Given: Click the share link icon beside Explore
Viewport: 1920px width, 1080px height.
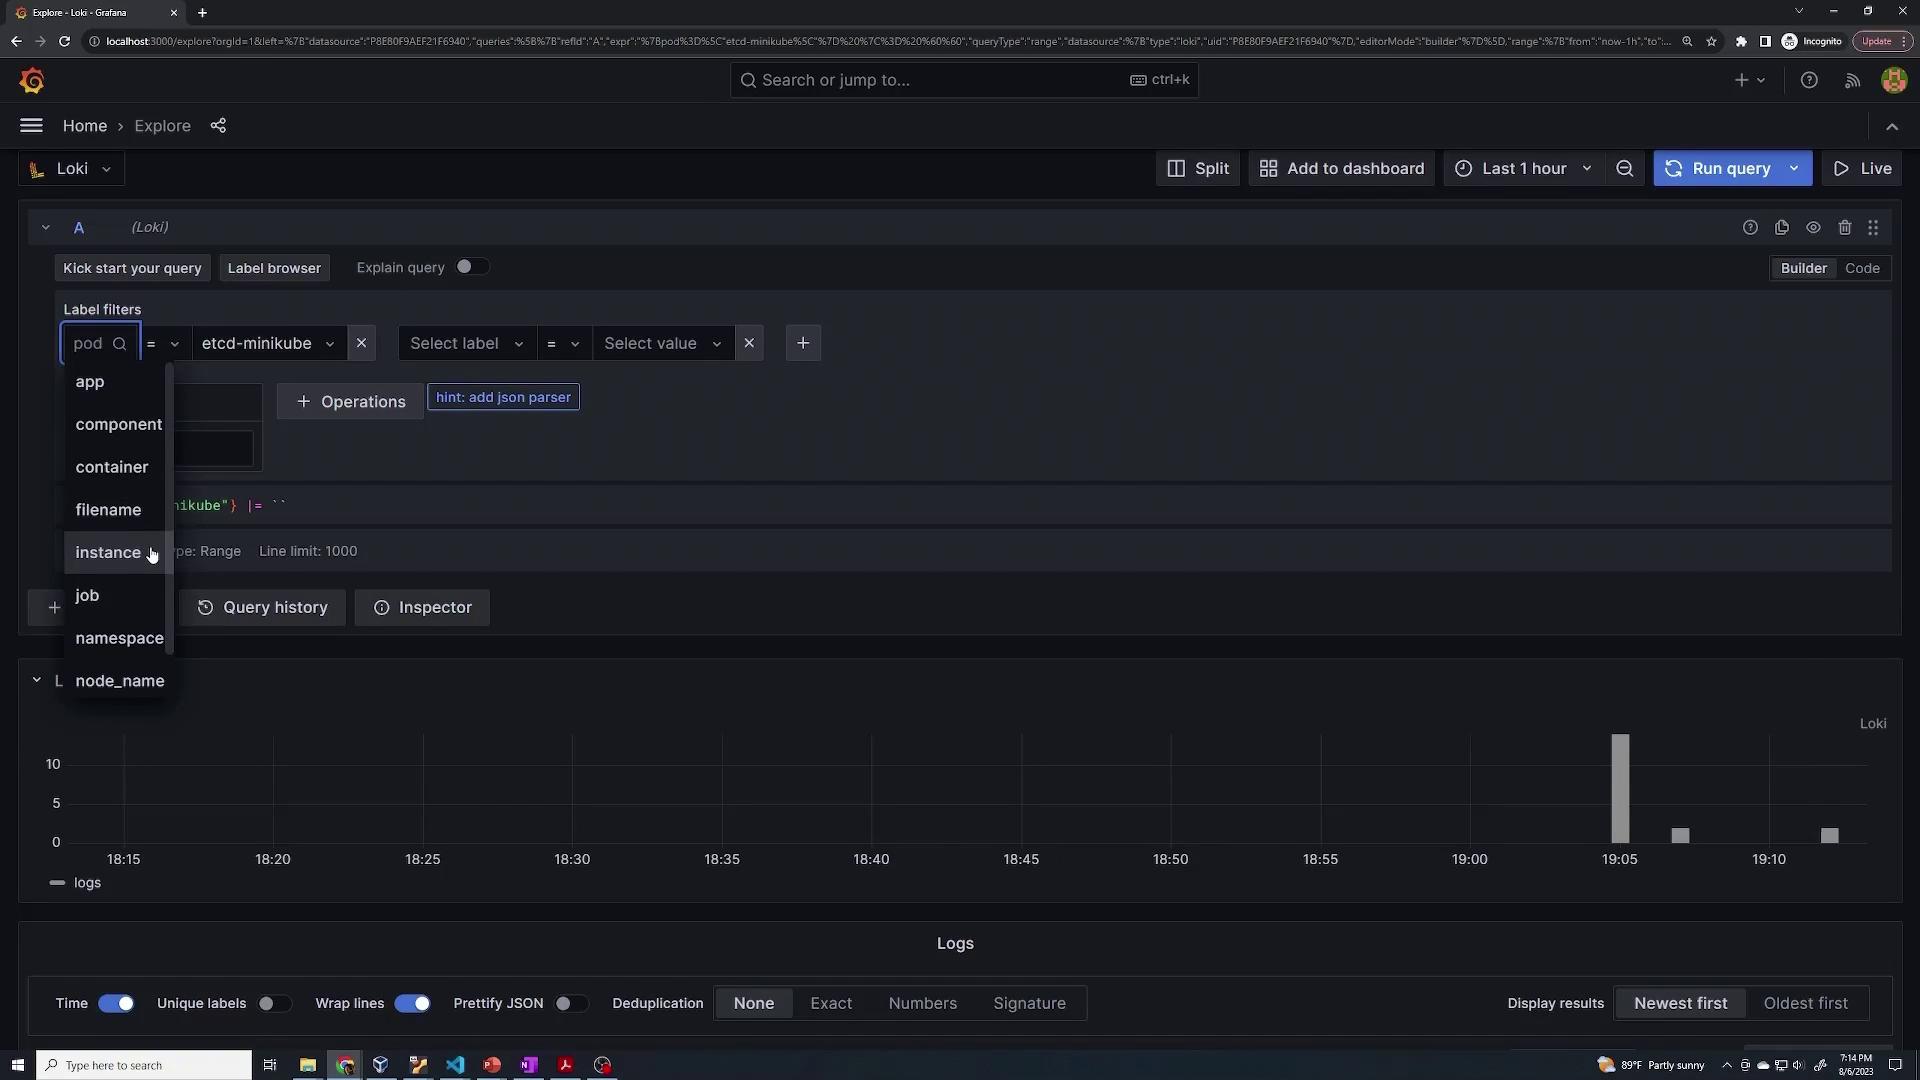Looking at the screenshot, I should tap(218, 126).
